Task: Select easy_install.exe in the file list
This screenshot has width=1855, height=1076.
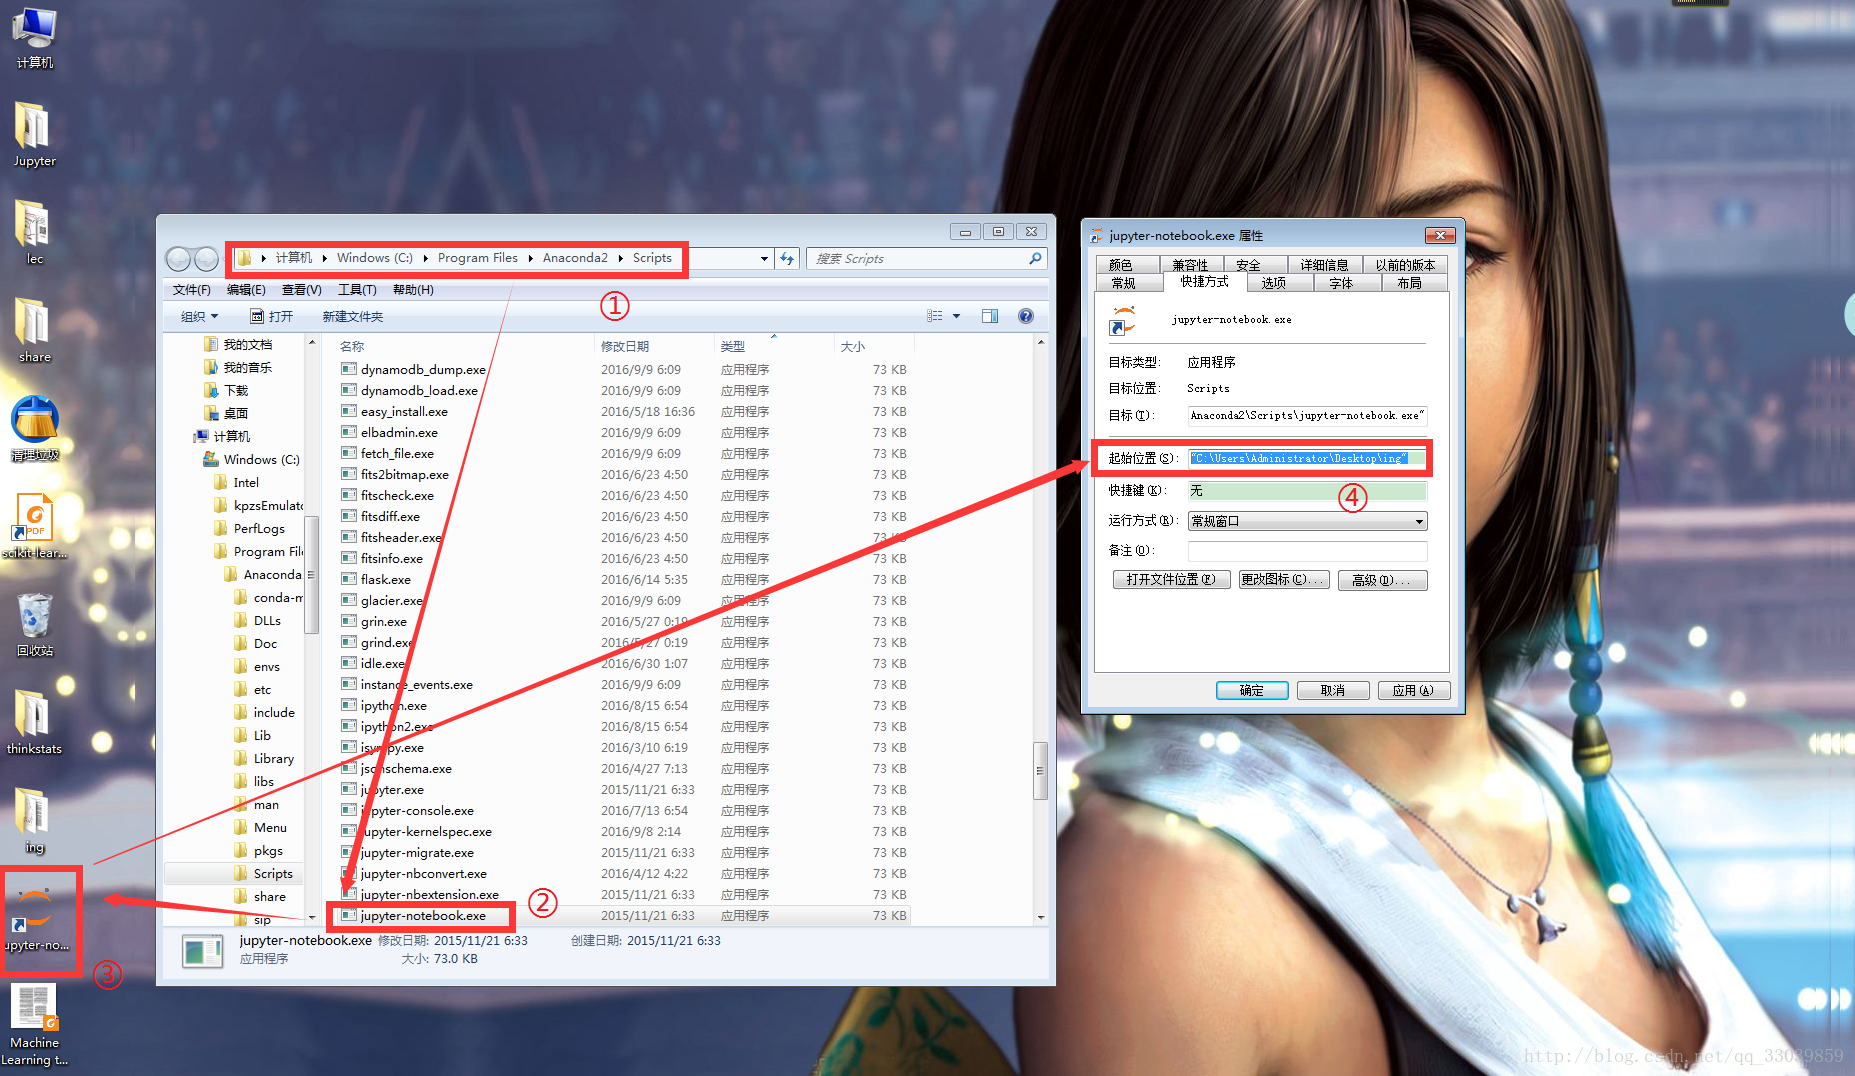Action: [x=404, y=411]
